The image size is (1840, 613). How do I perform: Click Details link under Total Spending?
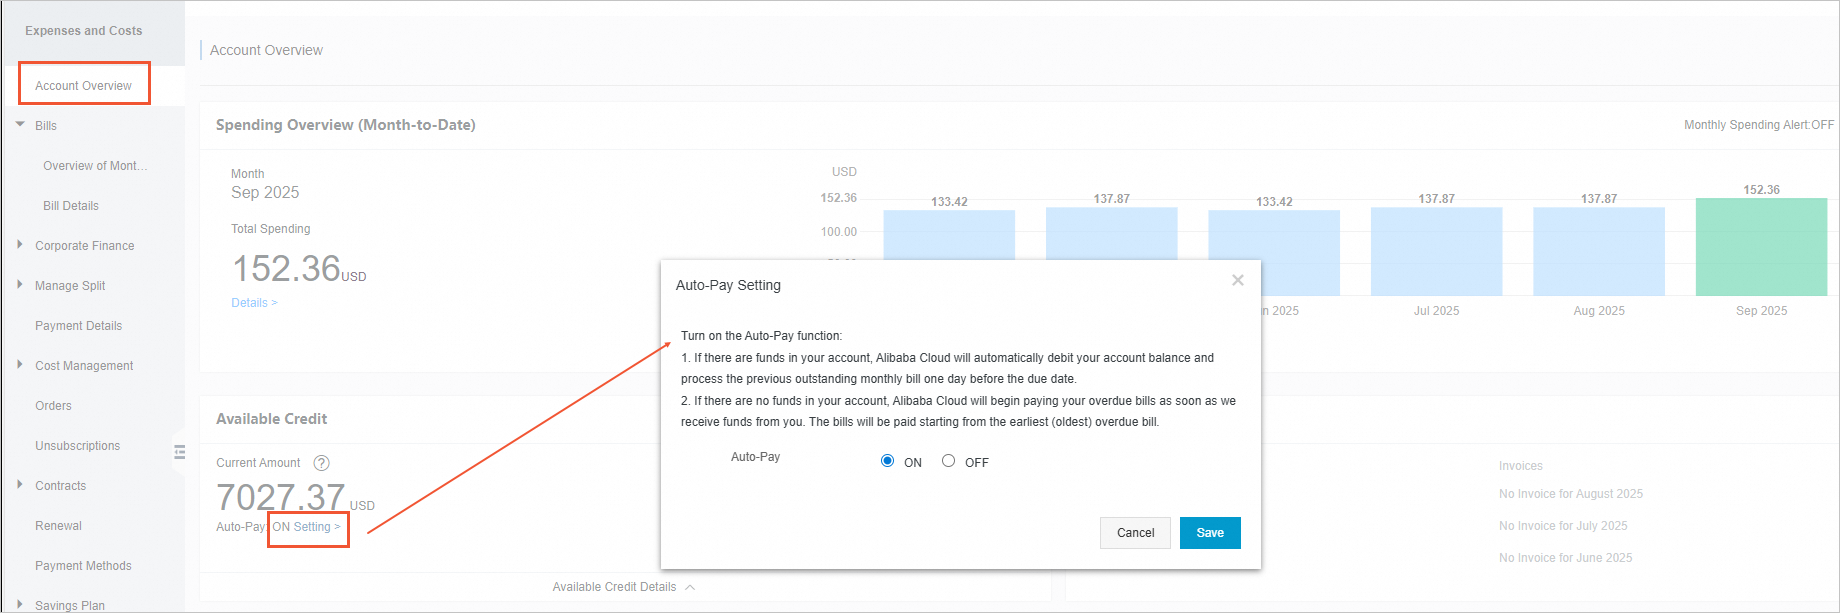pyautogui.click(x=254, y=303)
